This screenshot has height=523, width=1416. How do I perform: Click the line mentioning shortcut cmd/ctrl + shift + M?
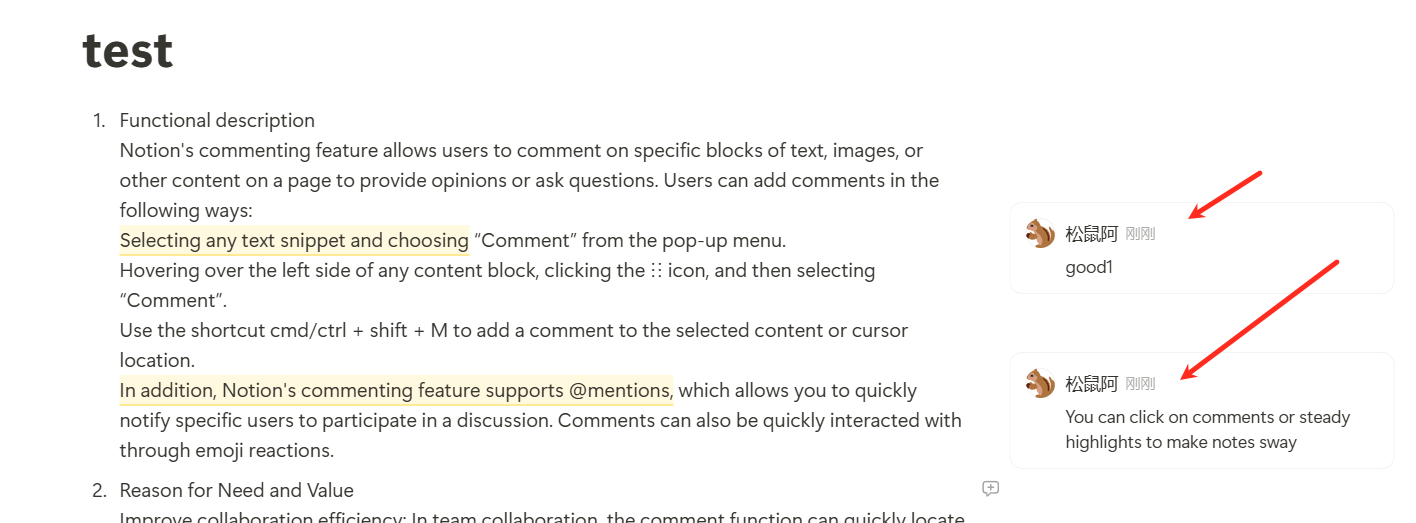pos(513,330)
